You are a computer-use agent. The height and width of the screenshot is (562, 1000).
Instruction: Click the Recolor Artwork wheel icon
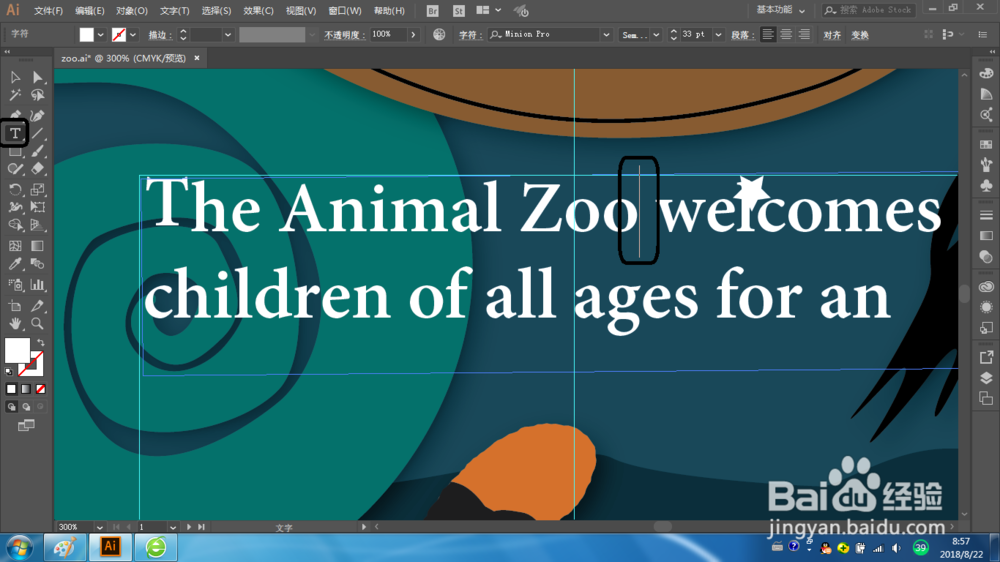coord(439,34)
